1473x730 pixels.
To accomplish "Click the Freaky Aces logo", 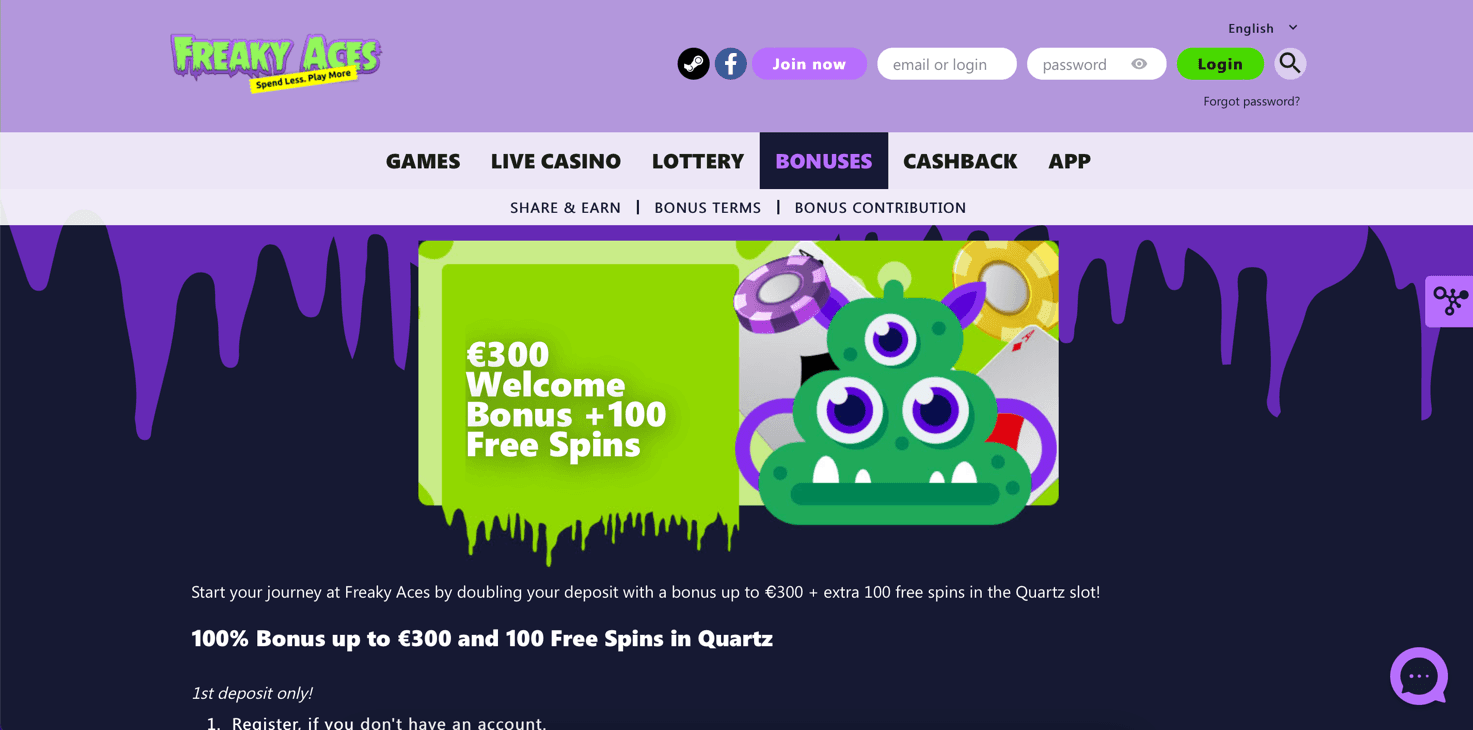I will click(276, 62).
